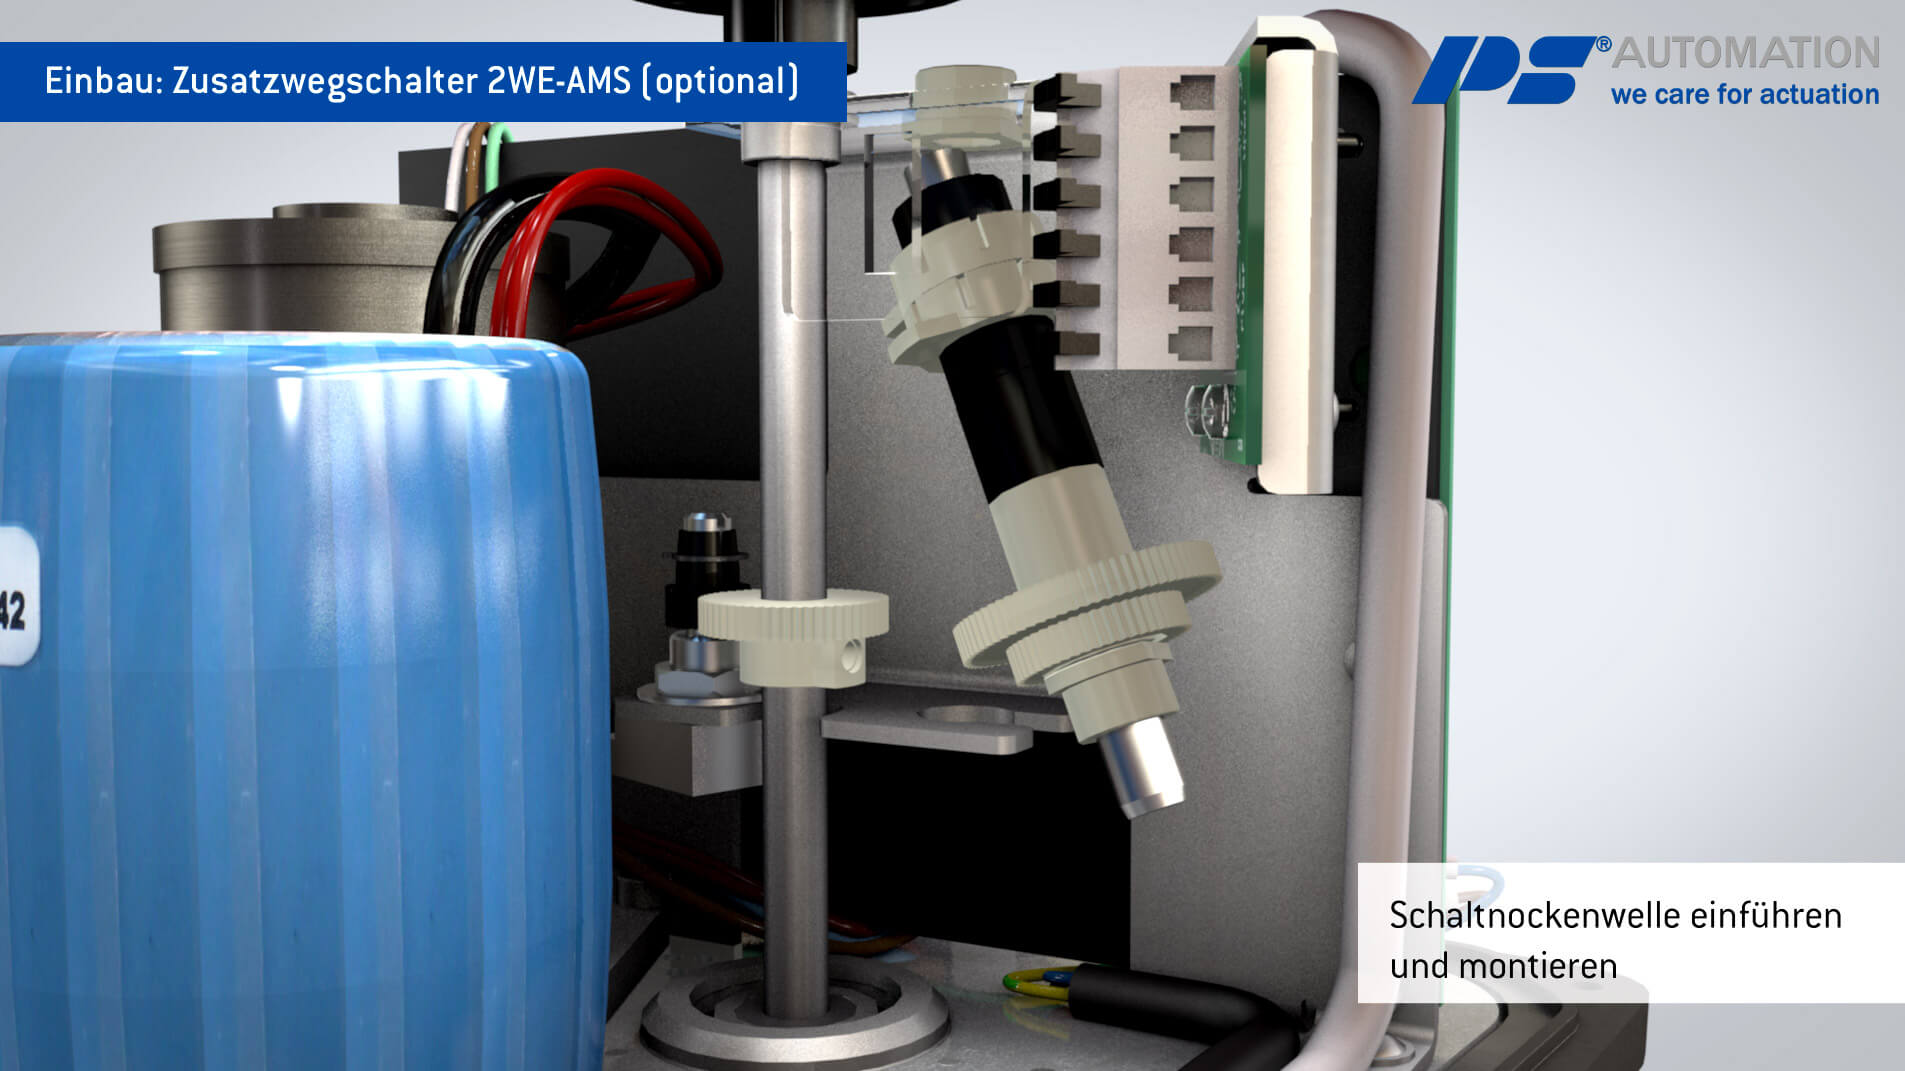
Task: Click the PS Automation logo
Action: tap(1646, 70)
